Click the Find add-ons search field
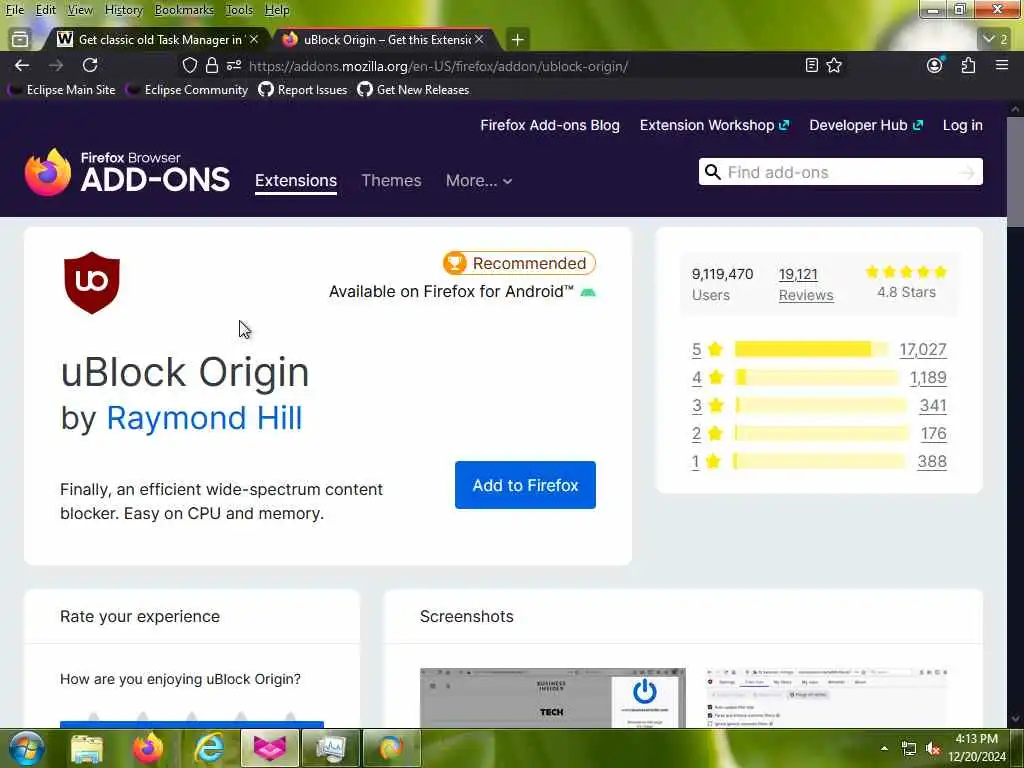This screenshot has height=768, width=1024. coord(840,172)
